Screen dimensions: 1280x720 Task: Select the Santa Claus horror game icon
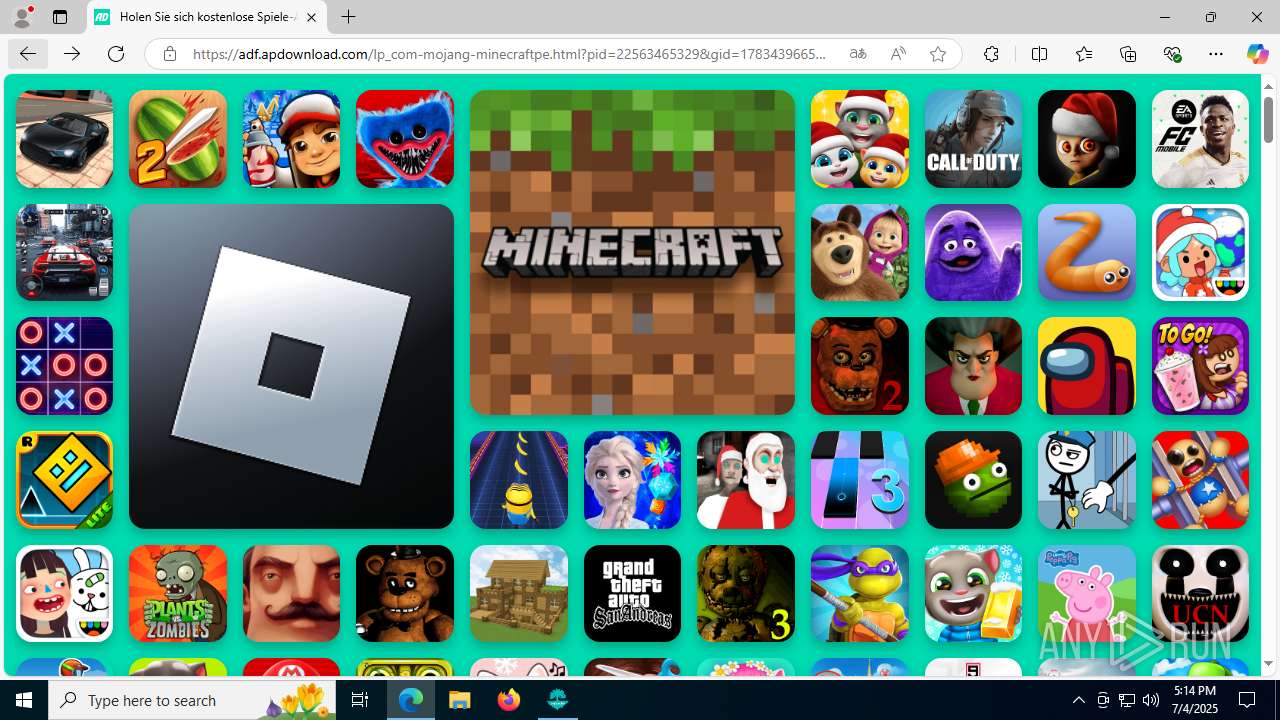[x=746, y=480]
